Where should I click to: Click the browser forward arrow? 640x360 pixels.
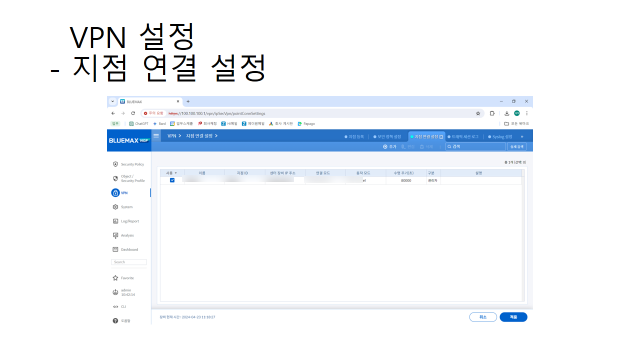[x=123, y=113]
